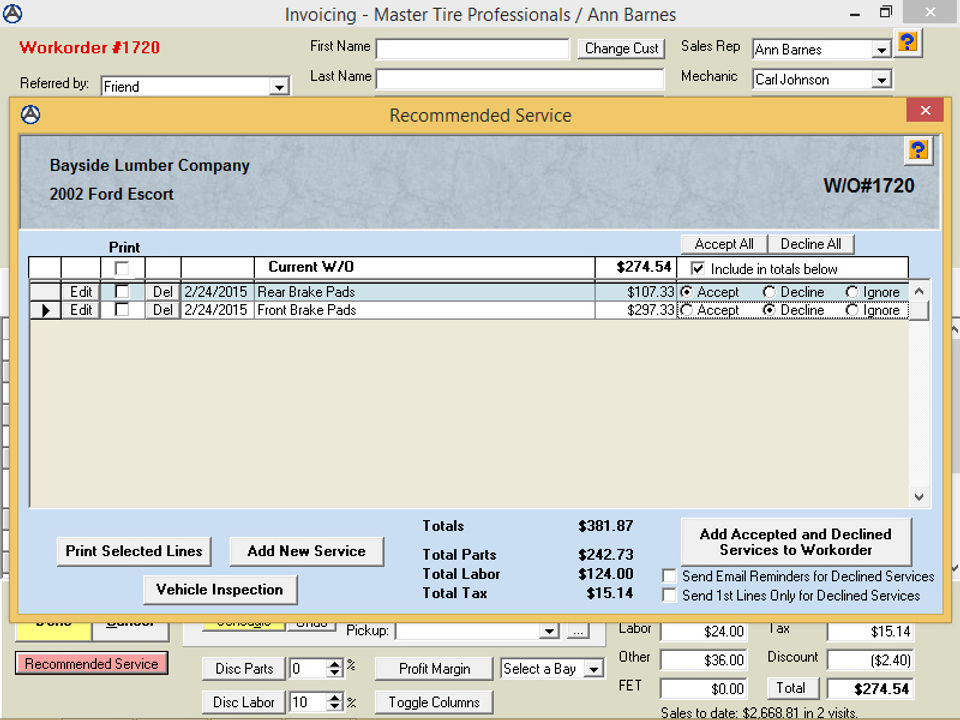Select Decline for Rear Brake Pads
The width and height of the screenshot is (960, 720).
pyautogui.click(x=769, y=292)
